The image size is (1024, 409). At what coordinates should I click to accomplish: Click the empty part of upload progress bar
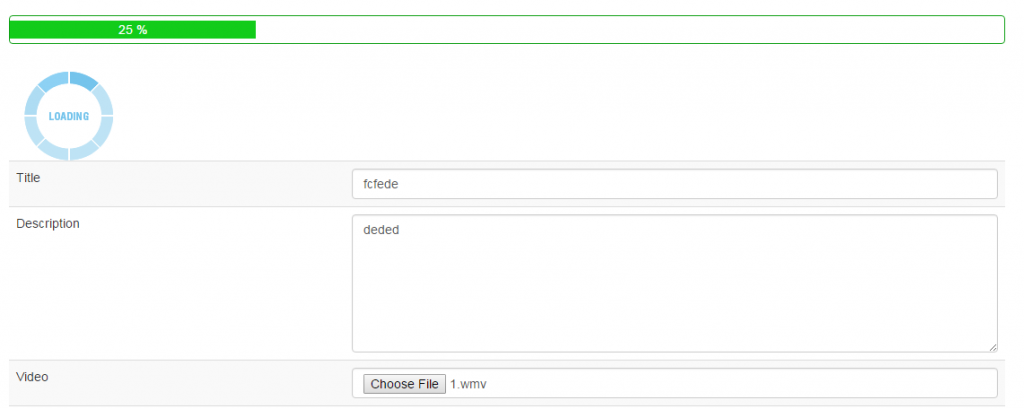click(629, 29)
